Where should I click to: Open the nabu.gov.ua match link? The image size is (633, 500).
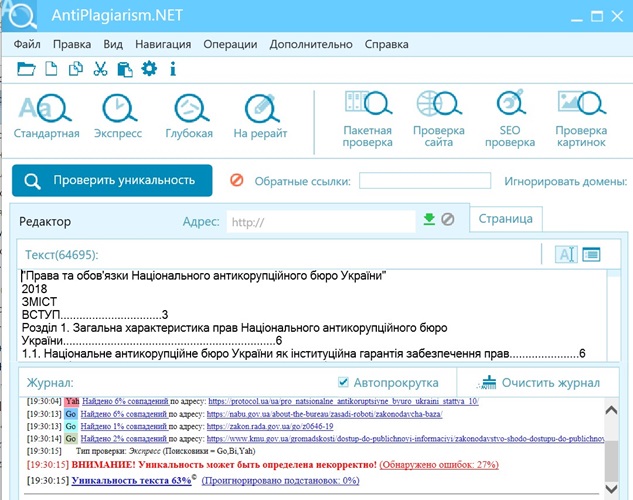325,414
